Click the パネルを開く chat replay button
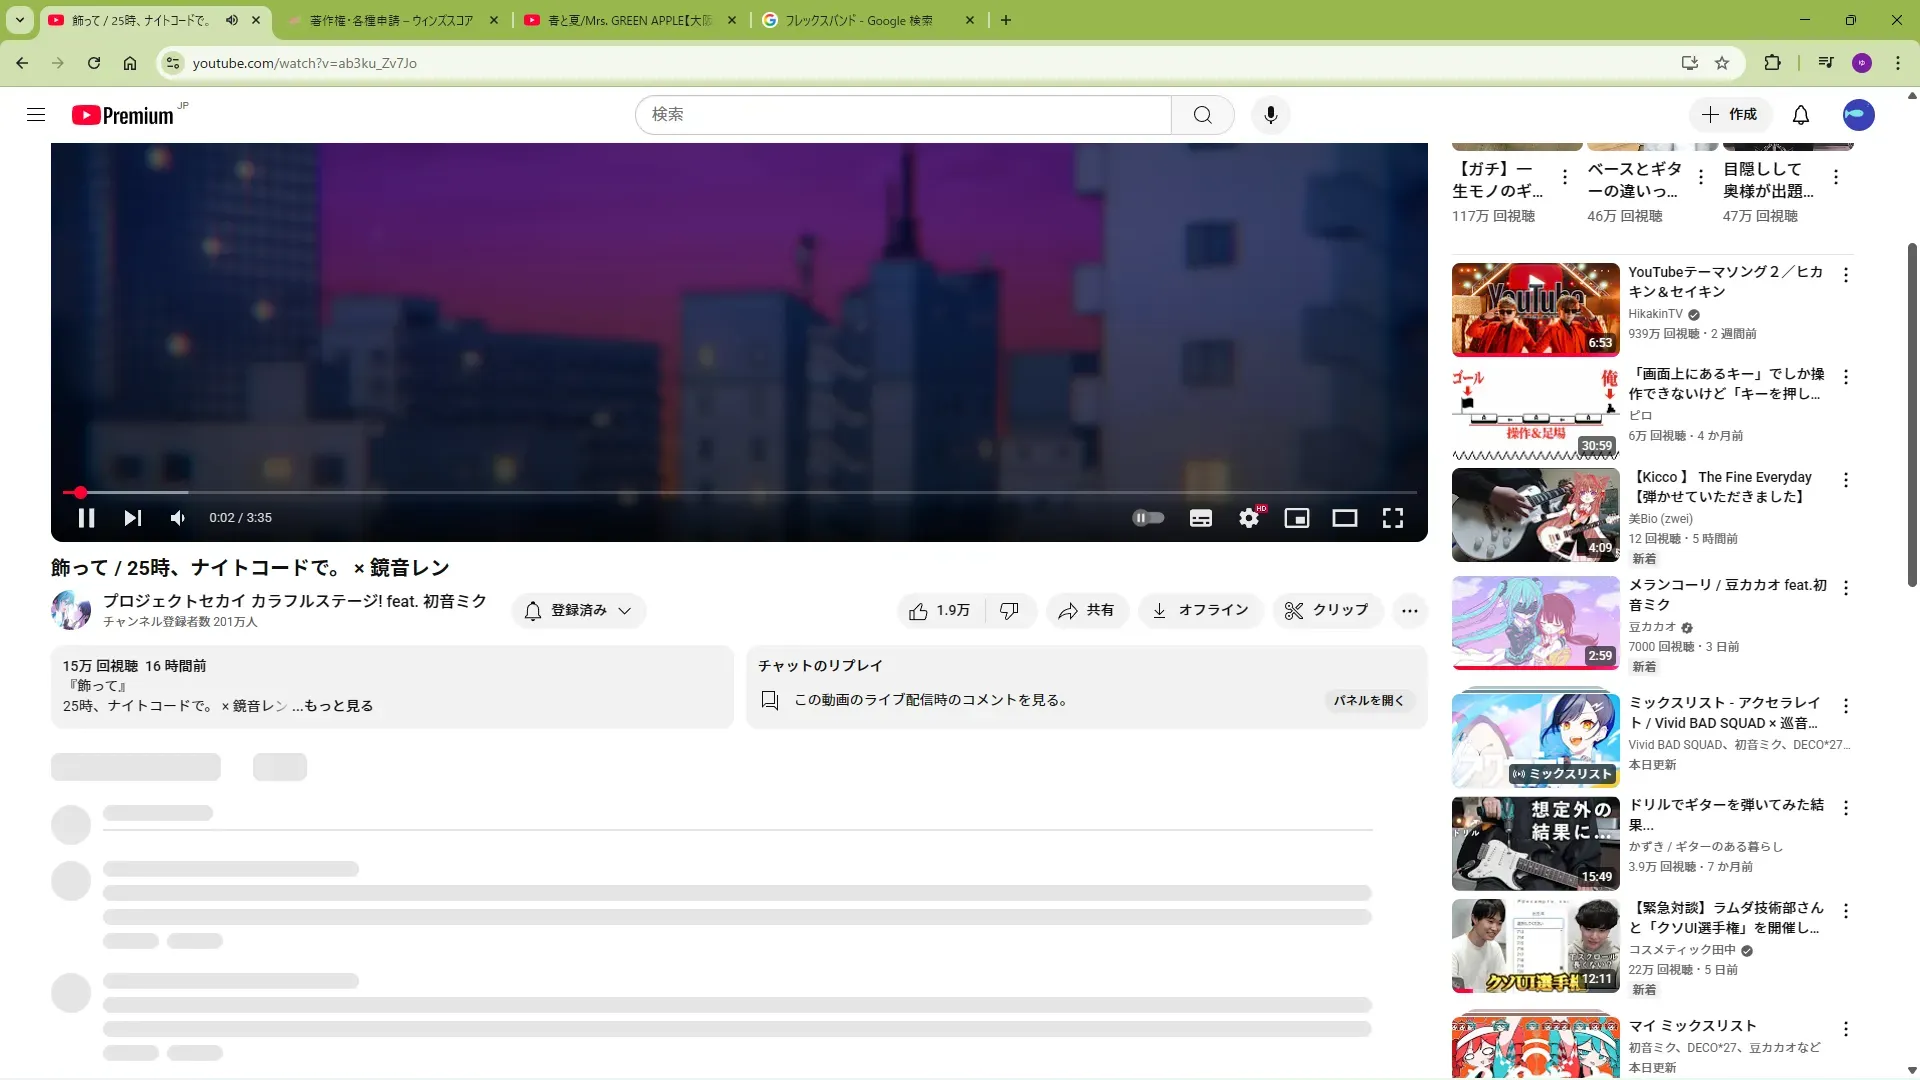The width and height of the screenshot is (1920, 1080). click(x=1369, y=701)
